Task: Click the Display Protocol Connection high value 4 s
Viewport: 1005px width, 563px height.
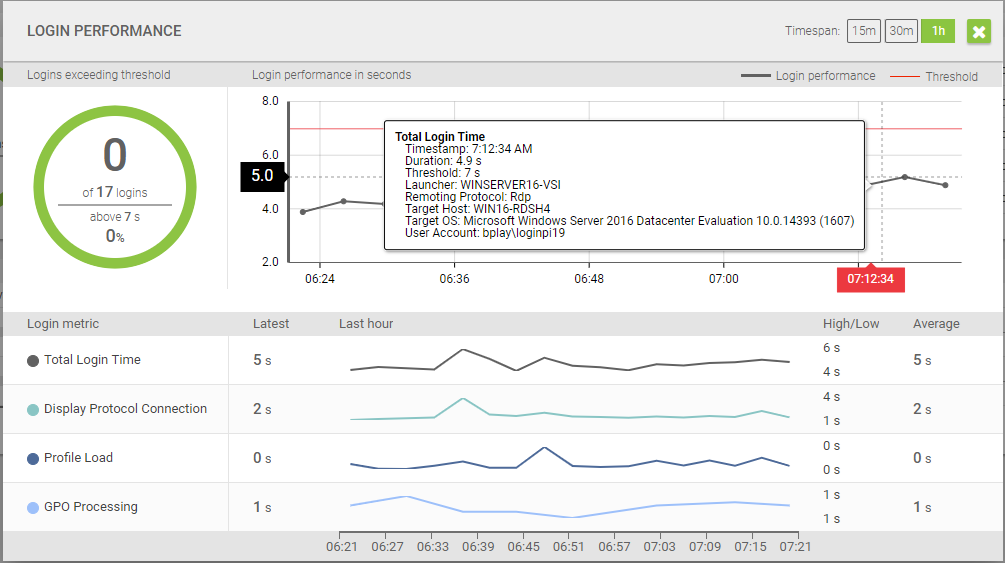Action: [831, 397]
